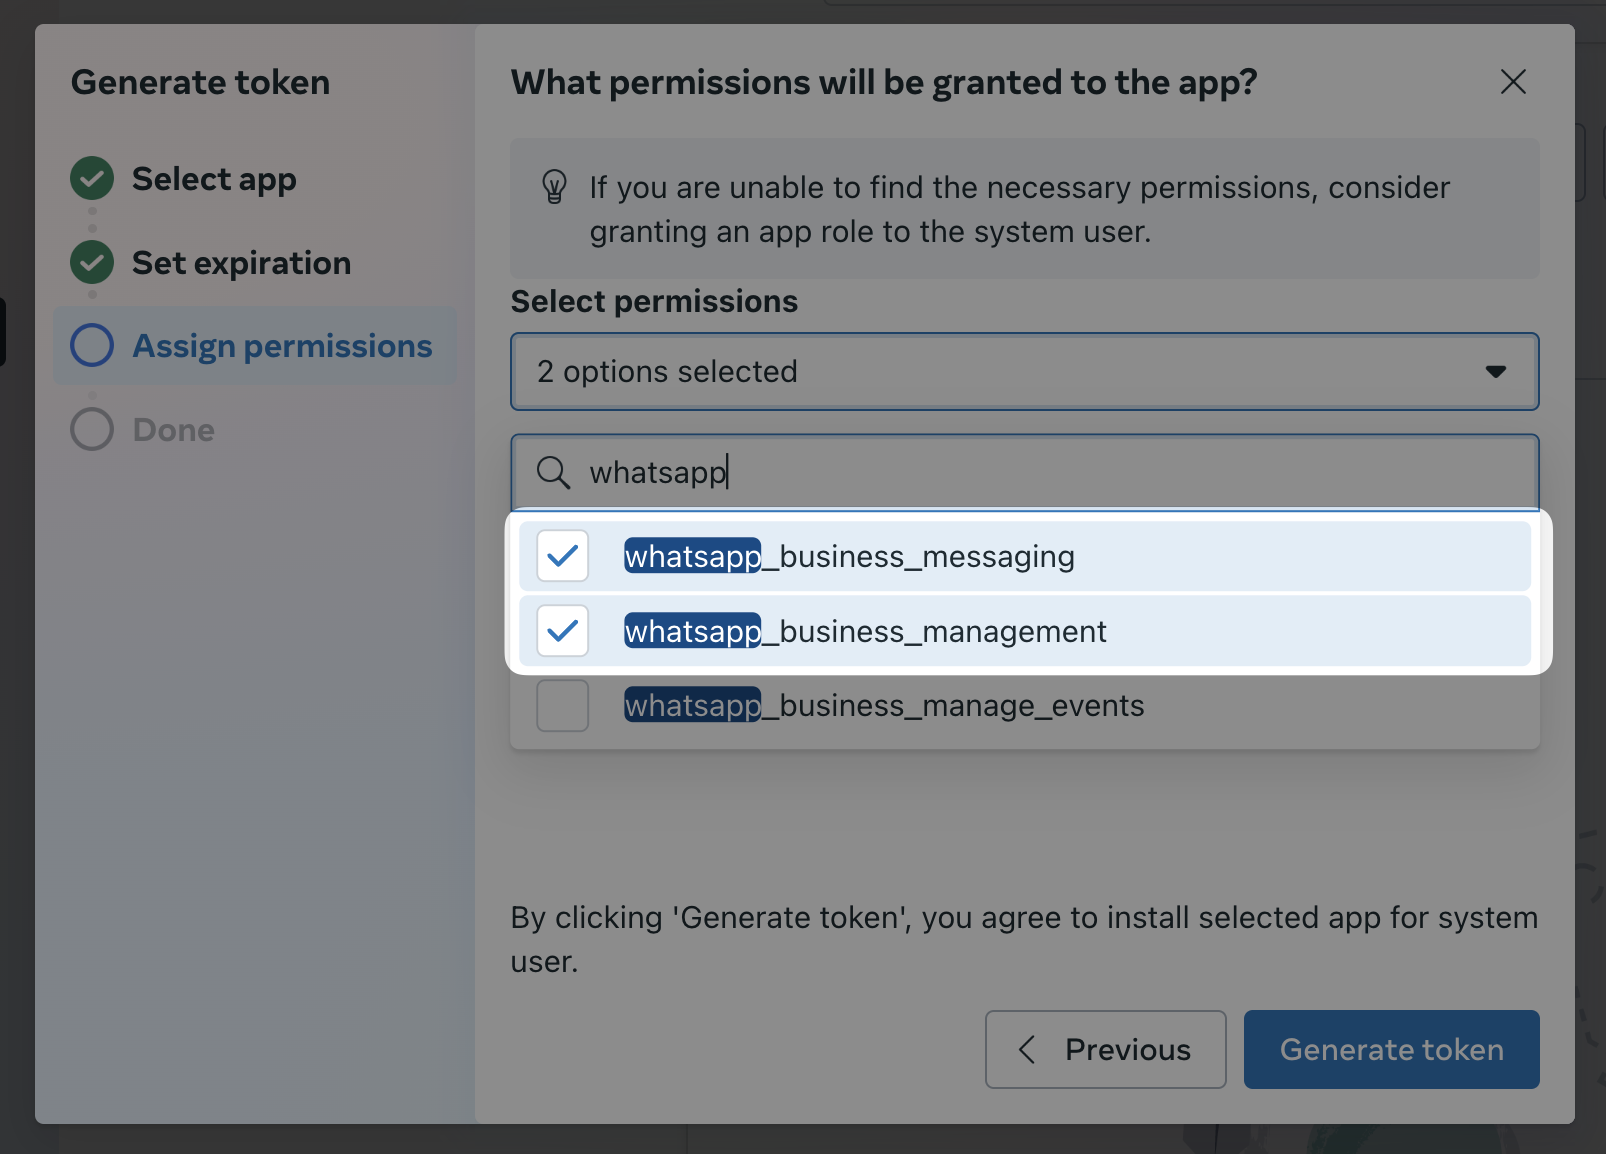
Task: Select the whatsapp_business_messaging option label
Action: (849, 556)
